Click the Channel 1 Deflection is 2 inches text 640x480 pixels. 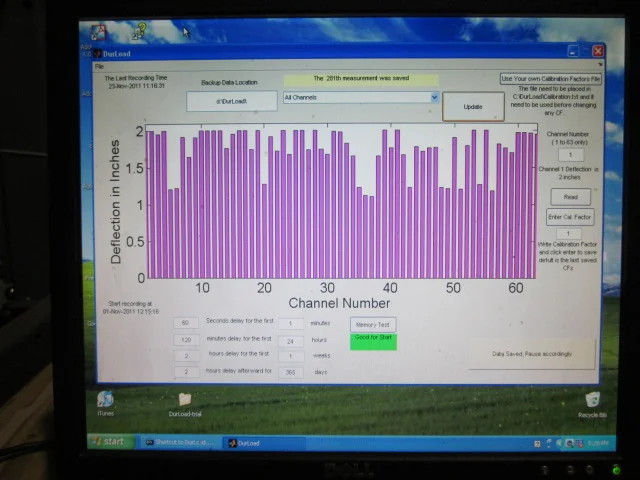tap(569, 173)
